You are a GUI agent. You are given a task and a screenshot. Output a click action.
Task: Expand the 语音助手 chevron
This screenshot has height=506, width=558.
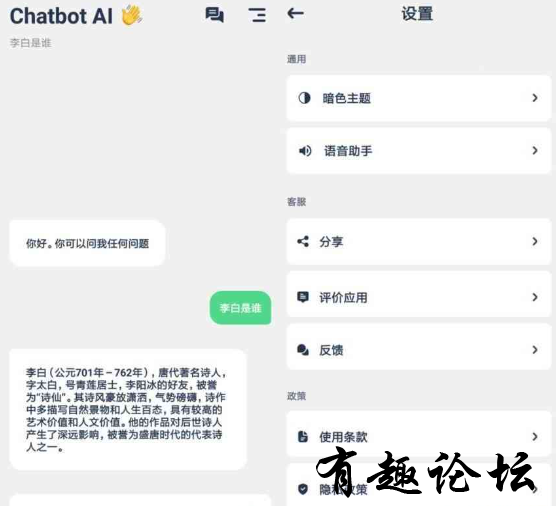[x=535, y=151]
